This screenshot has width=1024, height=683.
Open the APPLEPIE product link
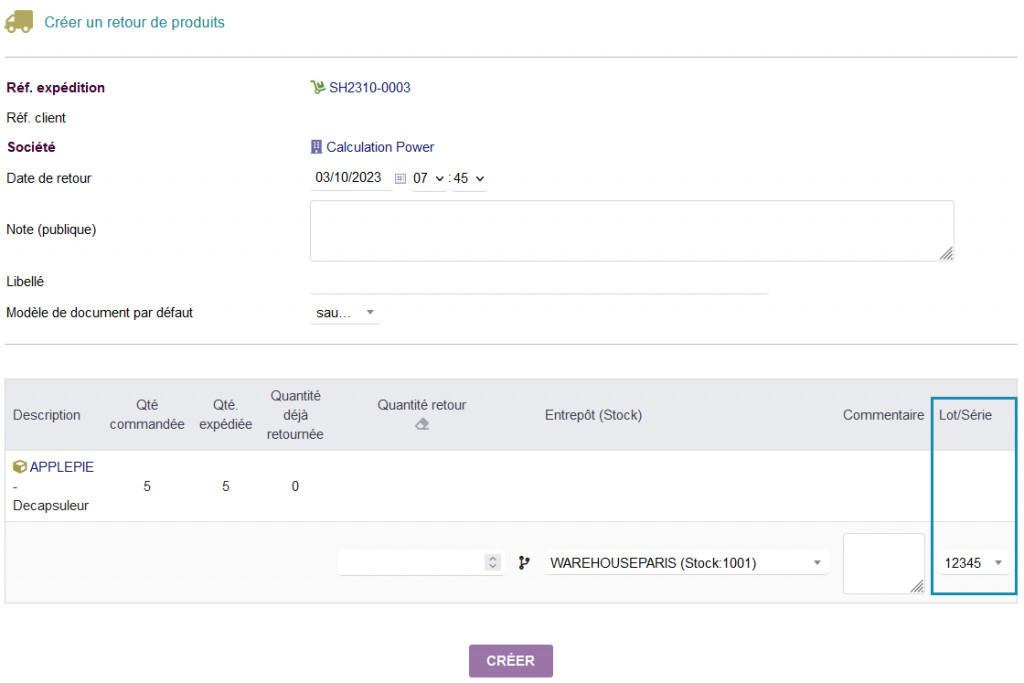(62, 467)
